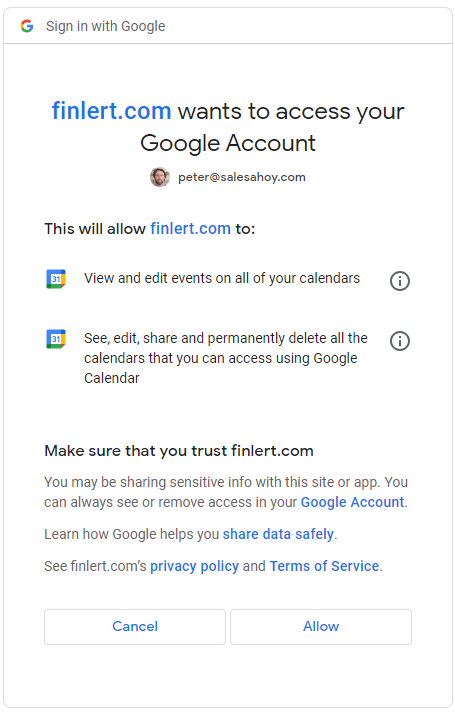This screenshot has width=455, height=712.
Task: Open finlert.com link in main heading
Action: (111, 111)
